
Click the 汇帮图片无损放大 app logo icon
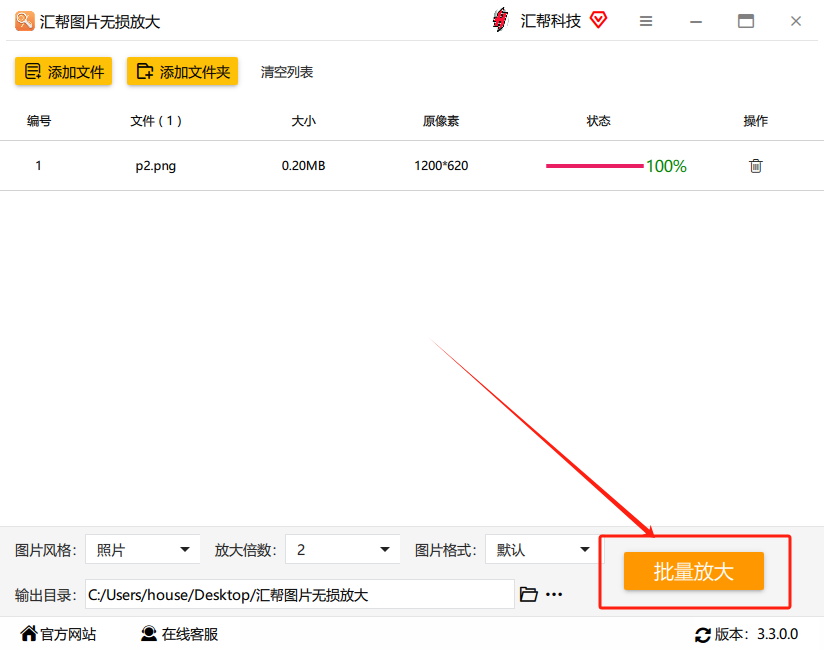[25, 21]
